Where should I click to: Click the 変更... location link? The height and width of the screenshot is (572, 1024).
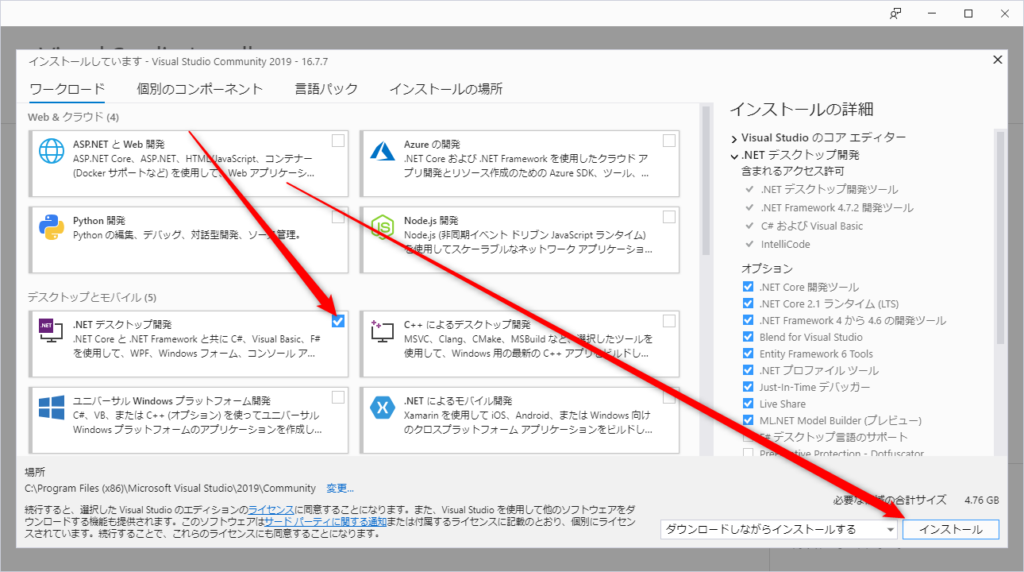tap(340, 488)
